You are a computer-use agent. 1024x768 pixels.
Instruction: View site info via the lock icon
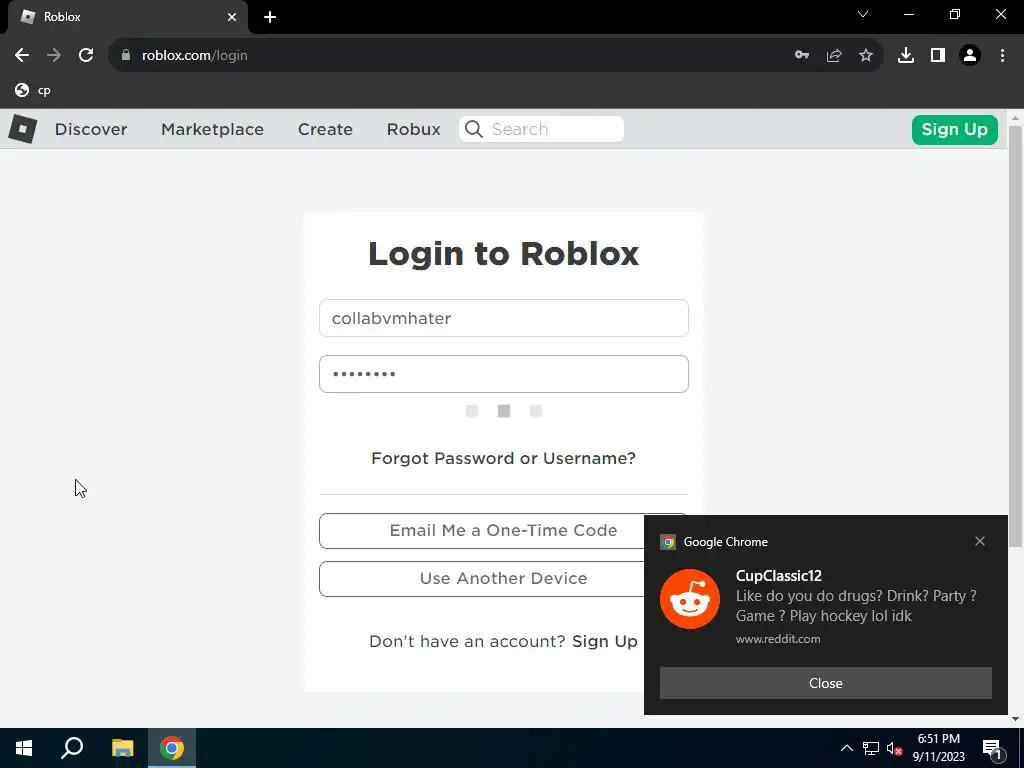[126, 56]
